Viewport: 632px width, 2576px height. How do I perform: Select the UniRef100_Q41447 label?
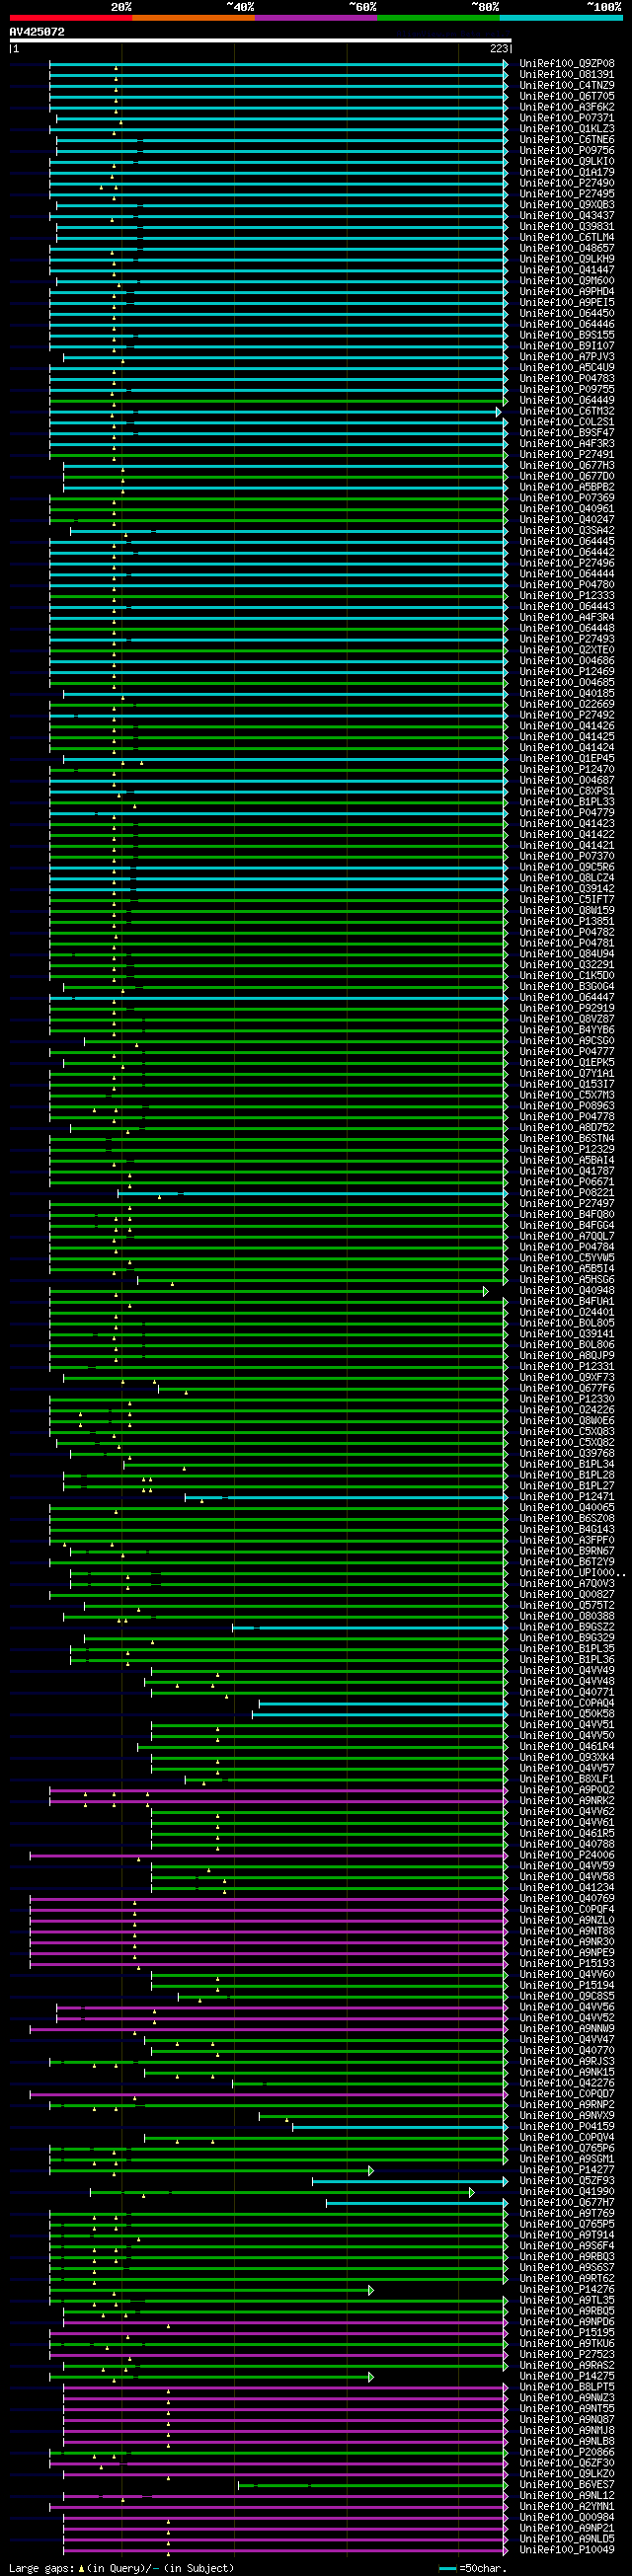click(x=567, y=270)
